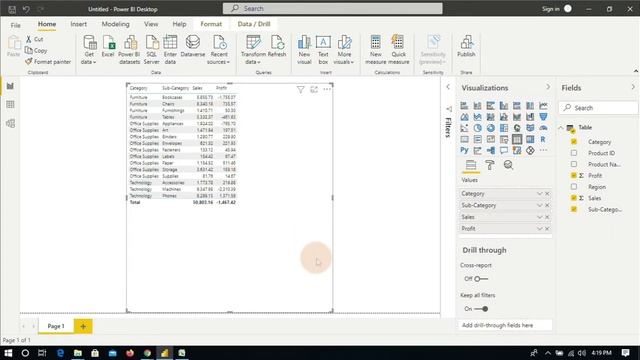Search in the Fields pane
The height and width of the screenshot is (360, 640).
(598, 108)
